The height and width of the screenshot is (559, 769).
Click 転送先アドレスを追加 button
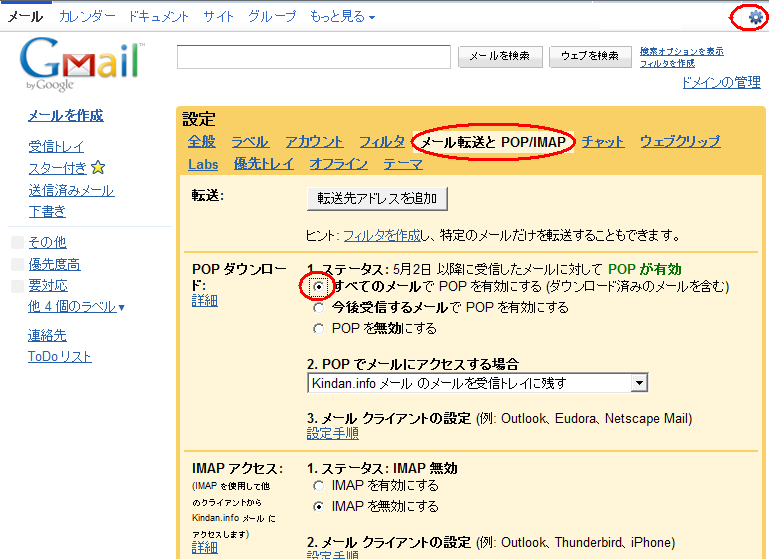[377, 199]
